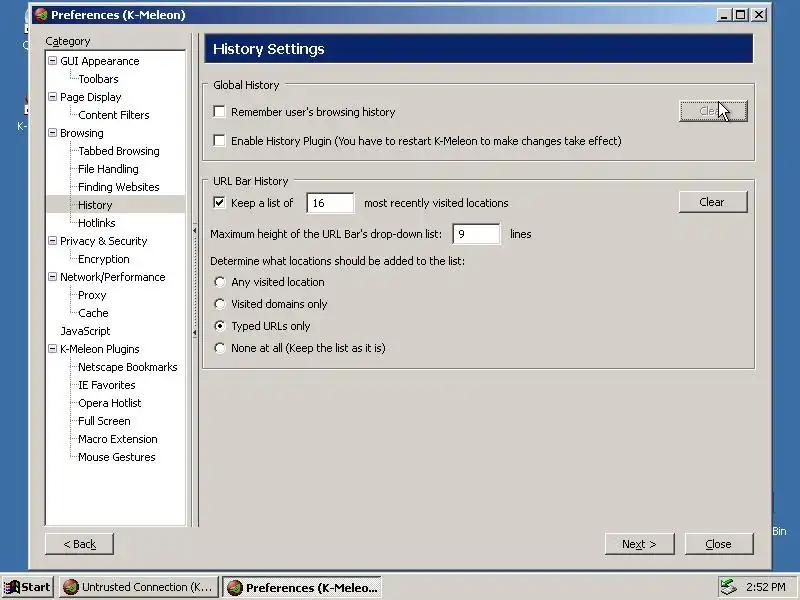Image resolution: width=800 pixels, height=600 pixels.
Task: Go to Tabbed Browsing preferences
Action: [118, 151]
